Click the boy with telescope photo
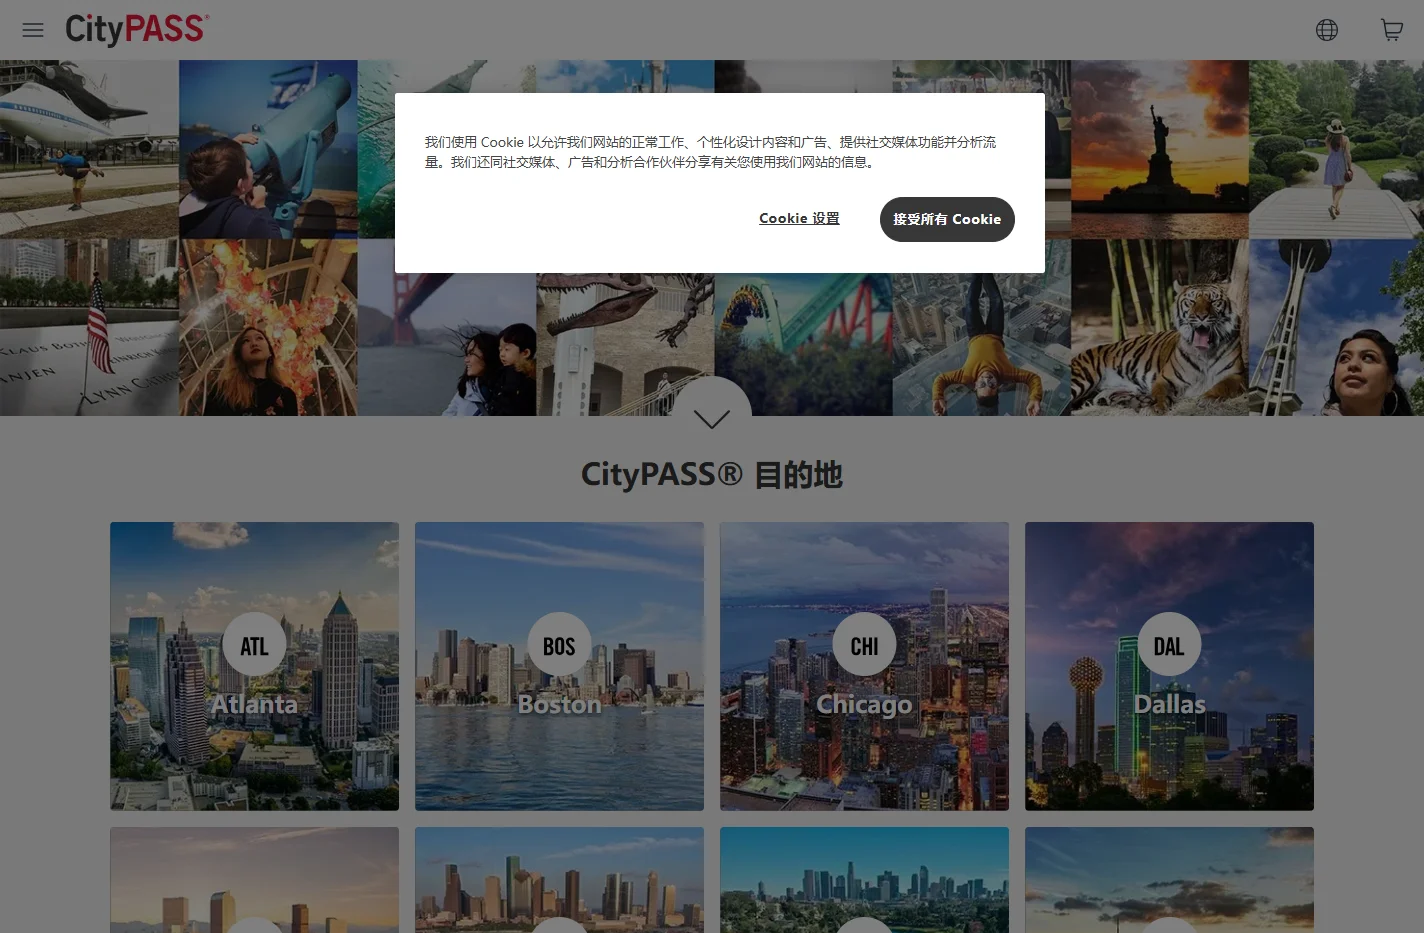 coord(268,149)
